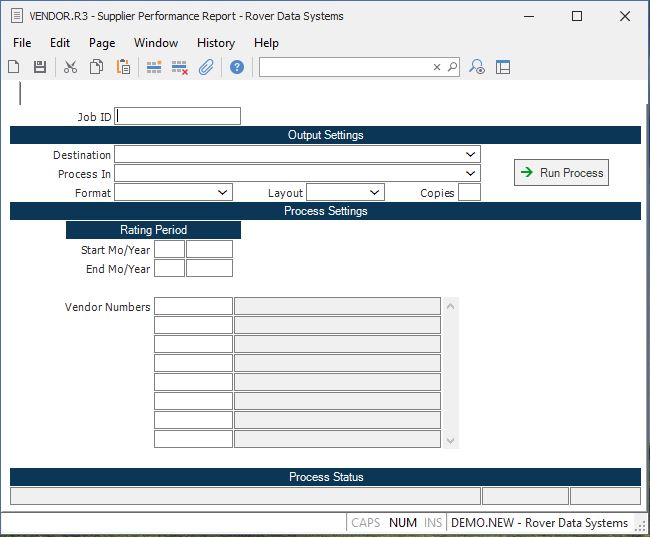The image size is (650, 537).
Task: Click the Copies input field
Action: click(469, 193)
